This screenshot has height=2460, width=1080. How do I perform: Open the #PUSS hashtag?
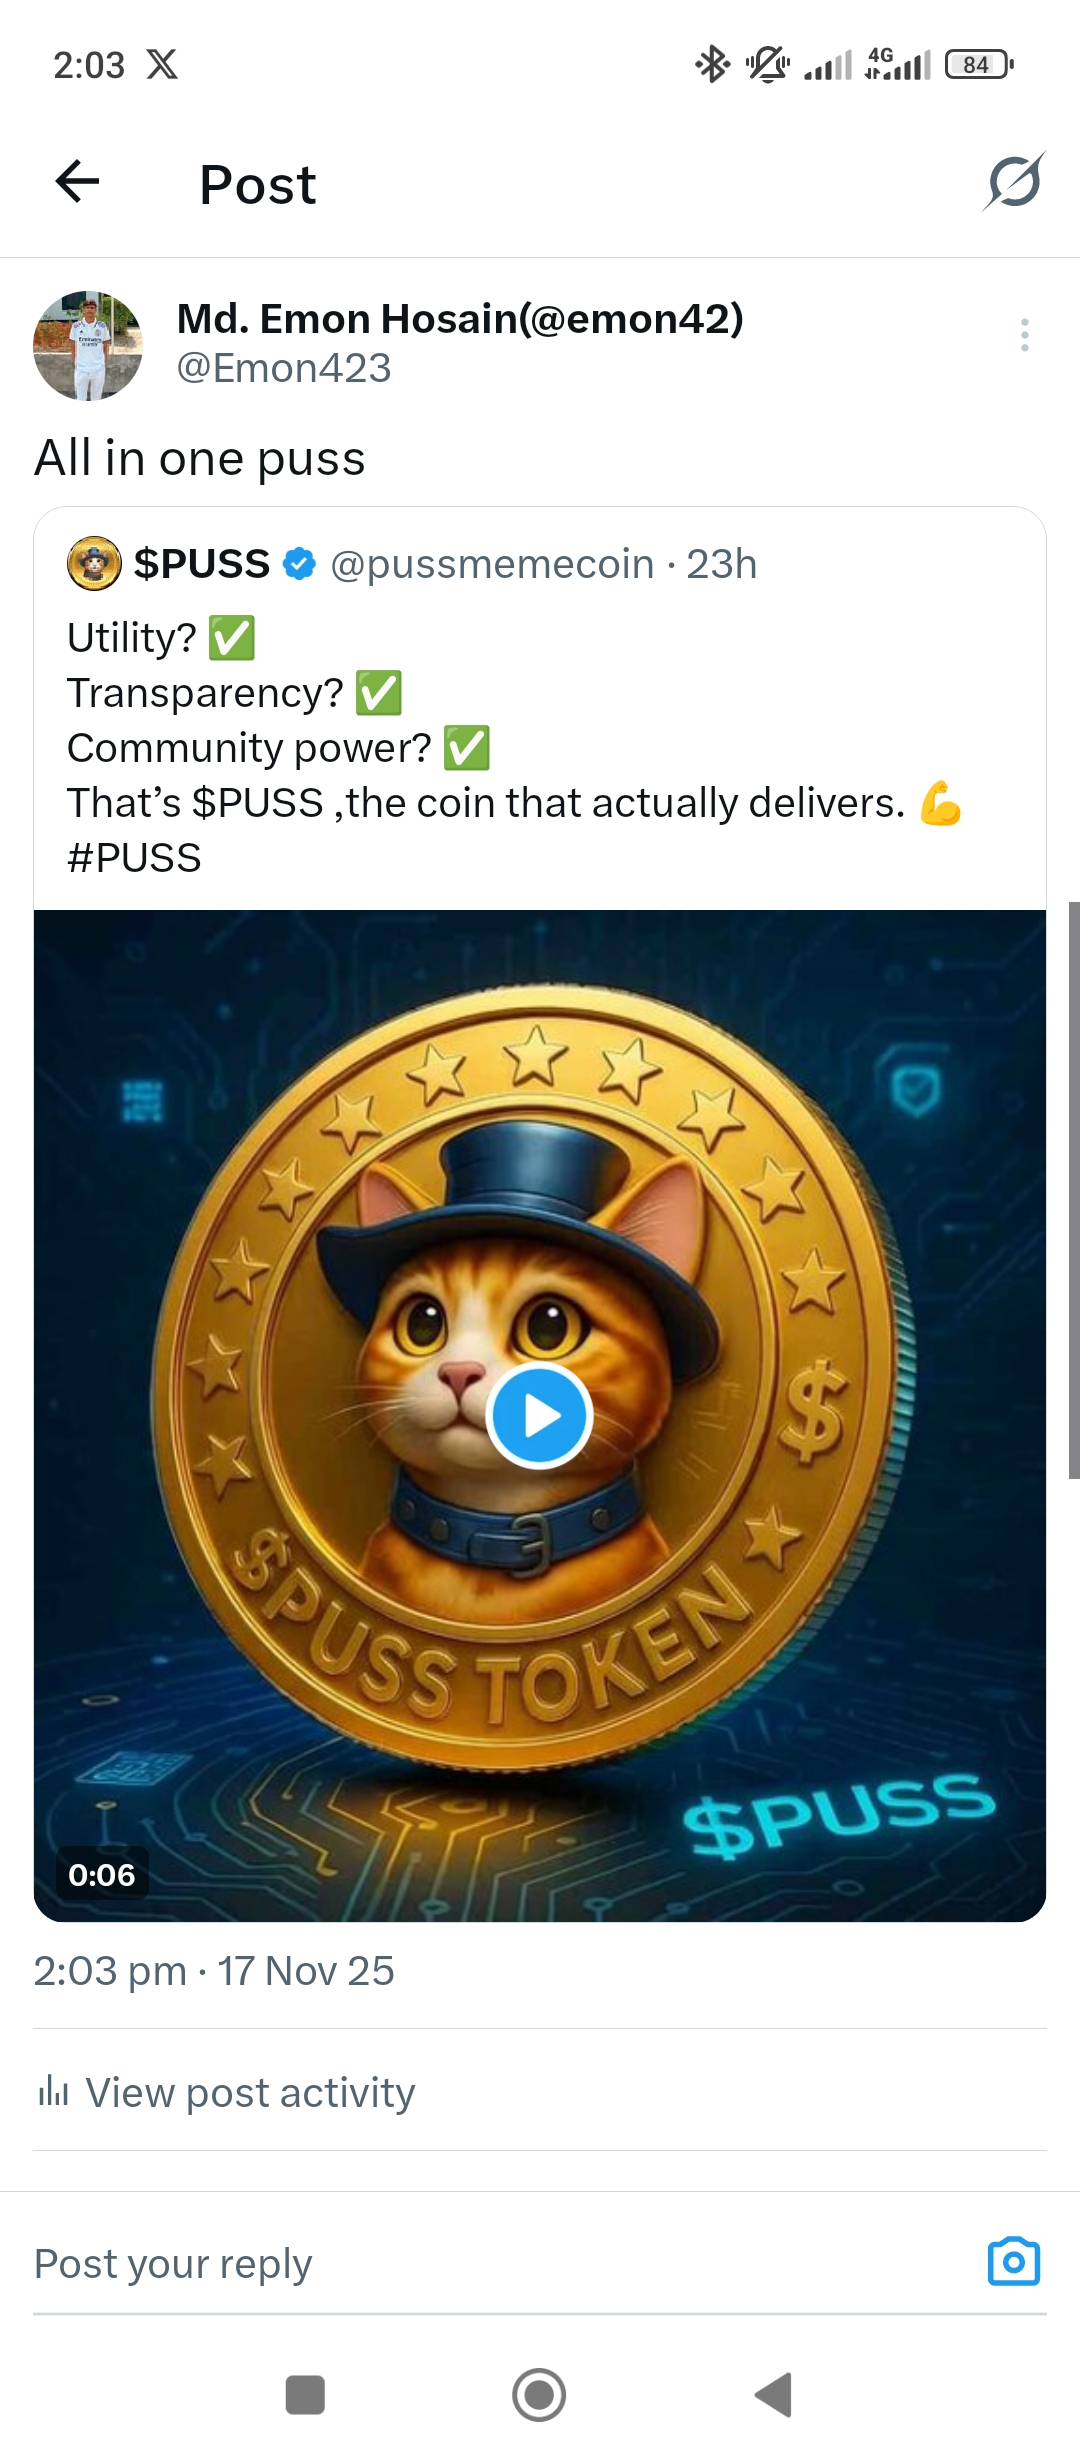tap(134, 858)
